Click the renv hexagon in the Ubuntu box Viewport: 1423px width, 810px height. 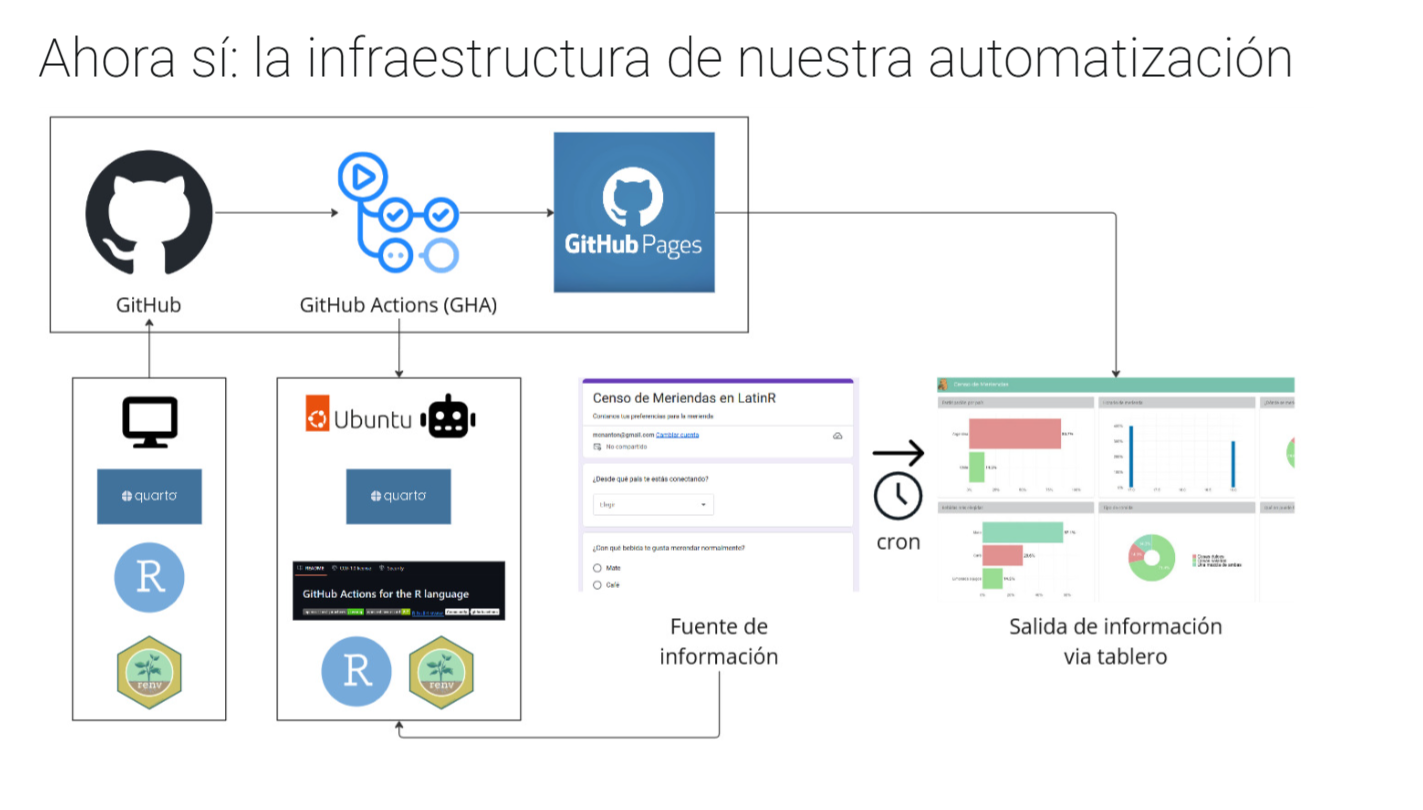pos(441,671)
